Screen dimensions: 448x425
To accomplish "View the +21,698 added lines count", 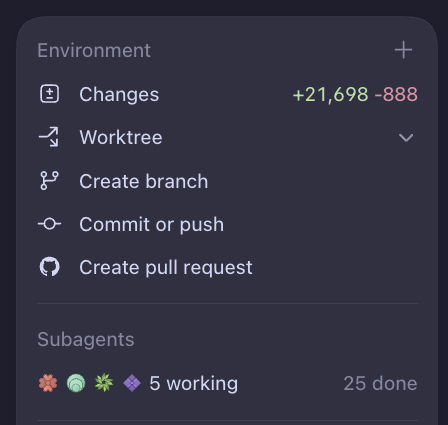I will 331,94.
